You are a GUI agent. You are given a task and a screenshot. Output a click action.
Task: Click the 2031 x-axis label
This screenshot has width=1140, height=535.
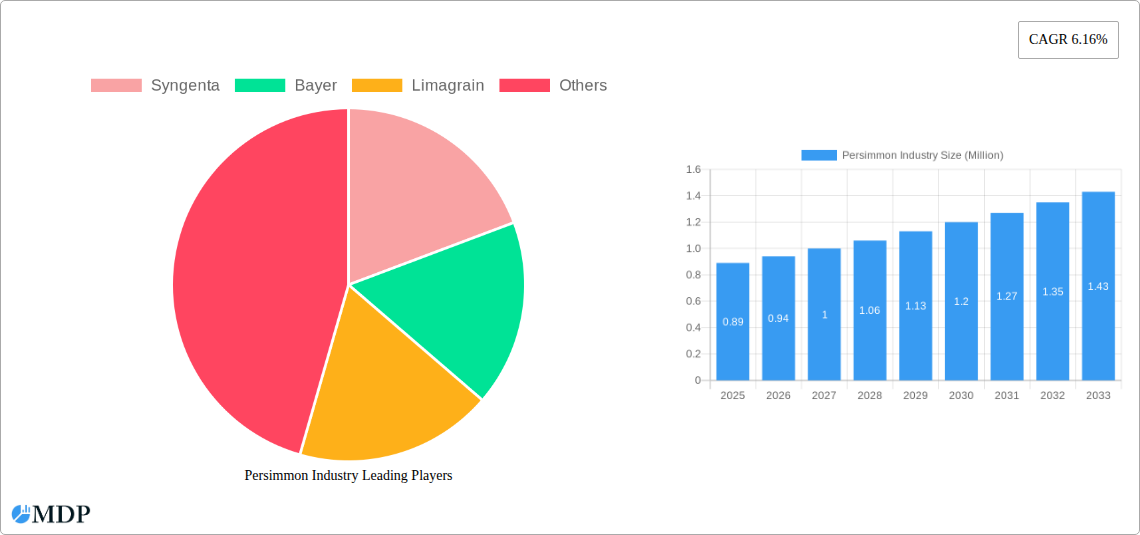[x=1007, y=395]
